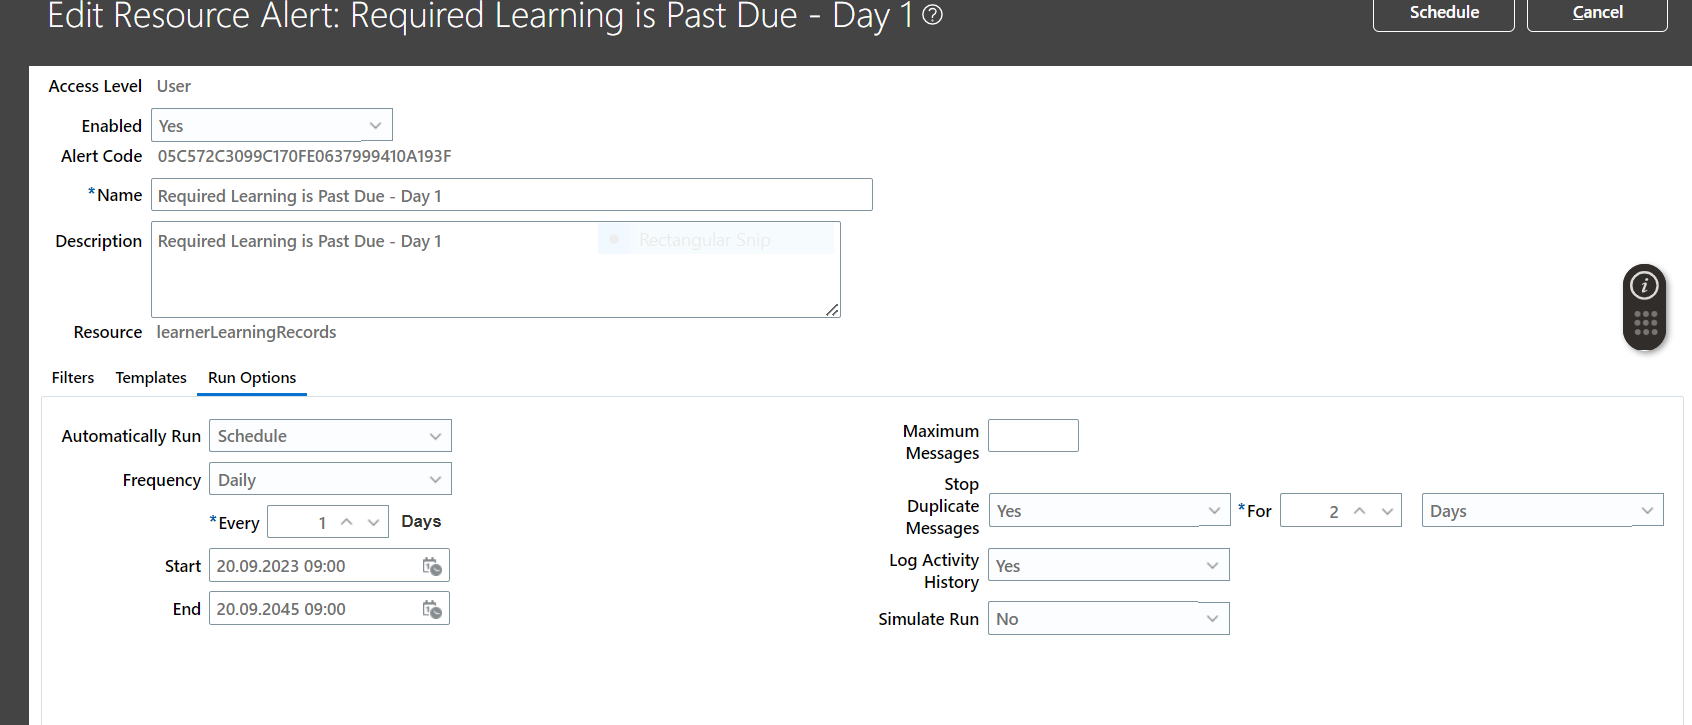Open the Start date calendar picker
Screen dimensions: 1692x725
click(x=432, y=566)
